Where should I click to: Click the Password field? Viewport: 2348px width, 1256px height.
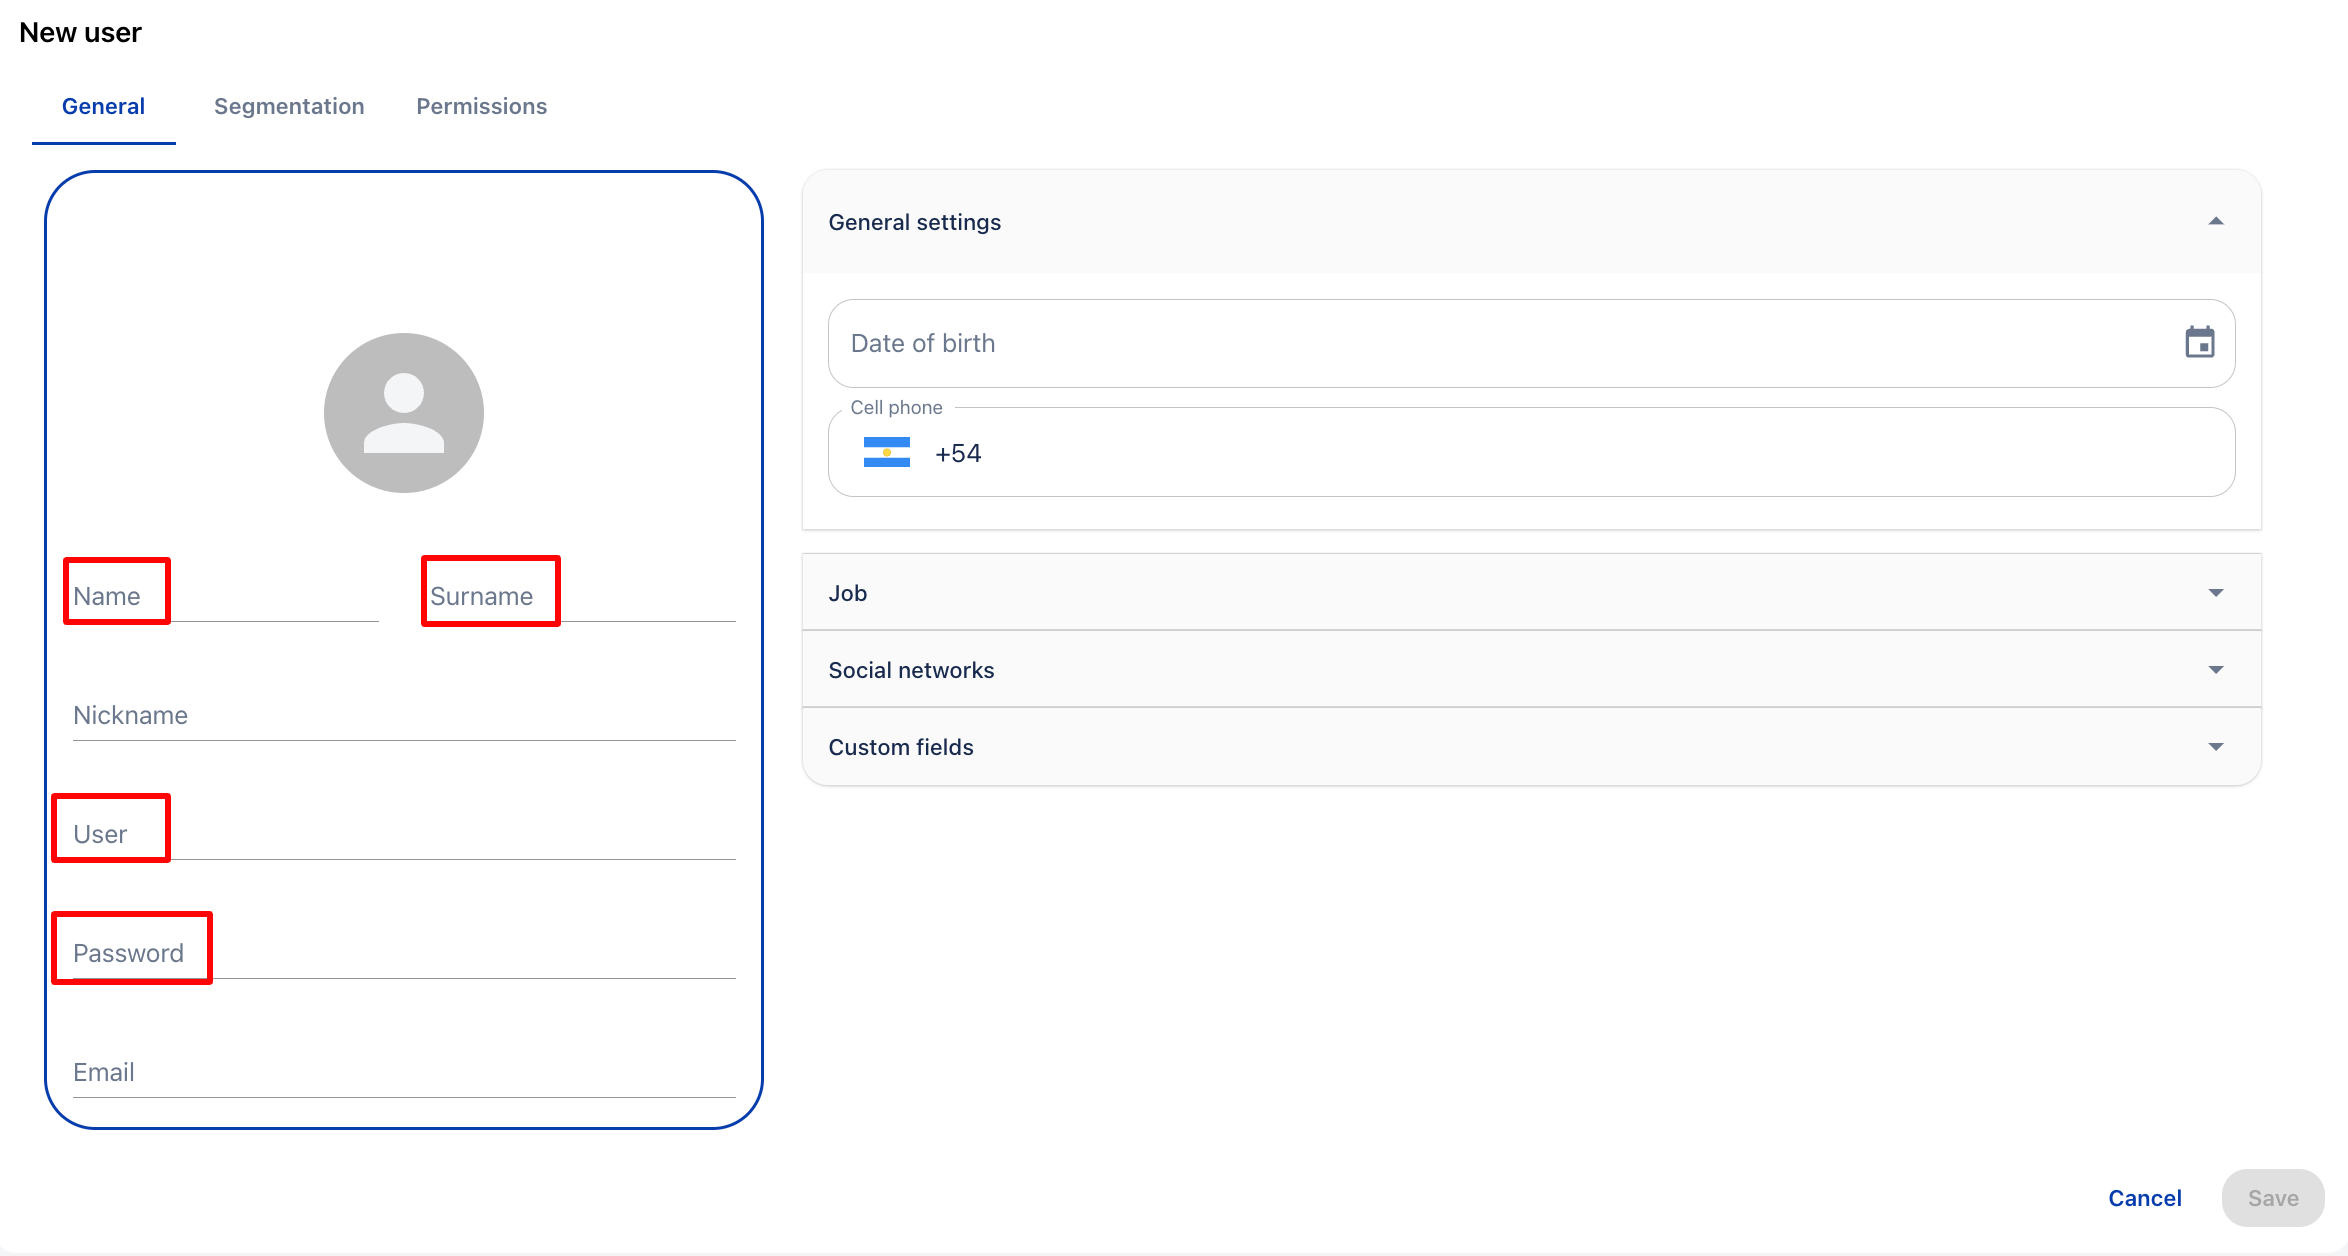pyautogui.click(x=404, y=954)
